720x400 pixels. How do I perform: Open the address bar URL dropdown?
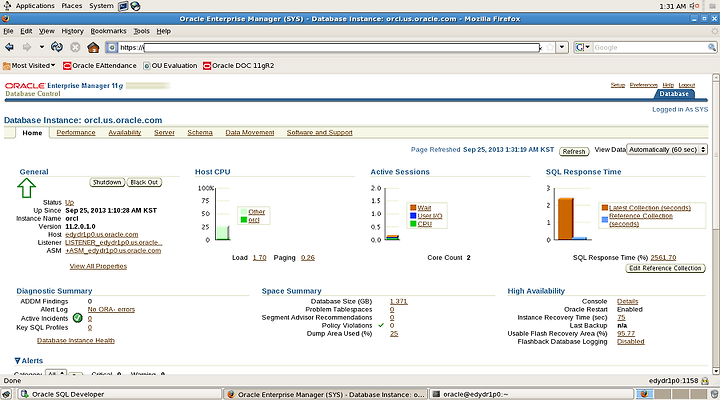(562, 47)
